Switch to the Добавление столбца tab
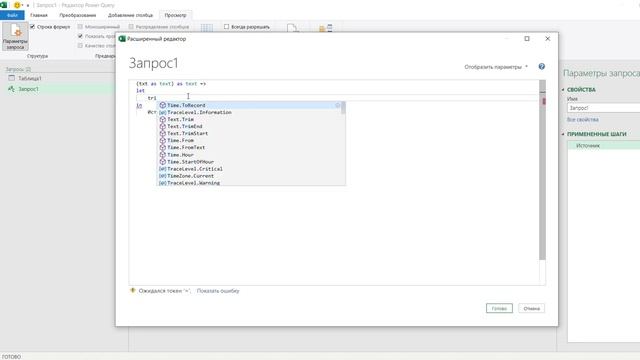Image resolution: width=640 pixels, height=360 pixels. (x=130, y=15)
